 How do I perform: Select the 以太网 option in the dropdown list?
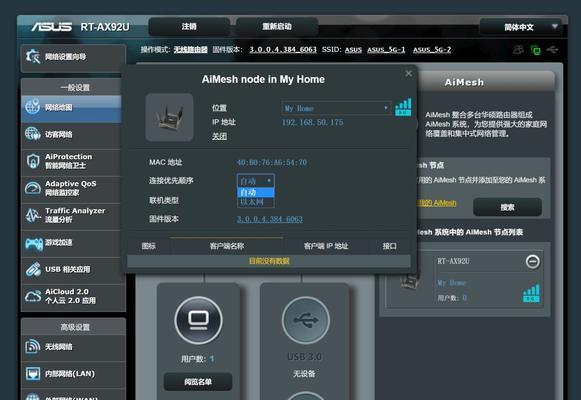point(256,202)
